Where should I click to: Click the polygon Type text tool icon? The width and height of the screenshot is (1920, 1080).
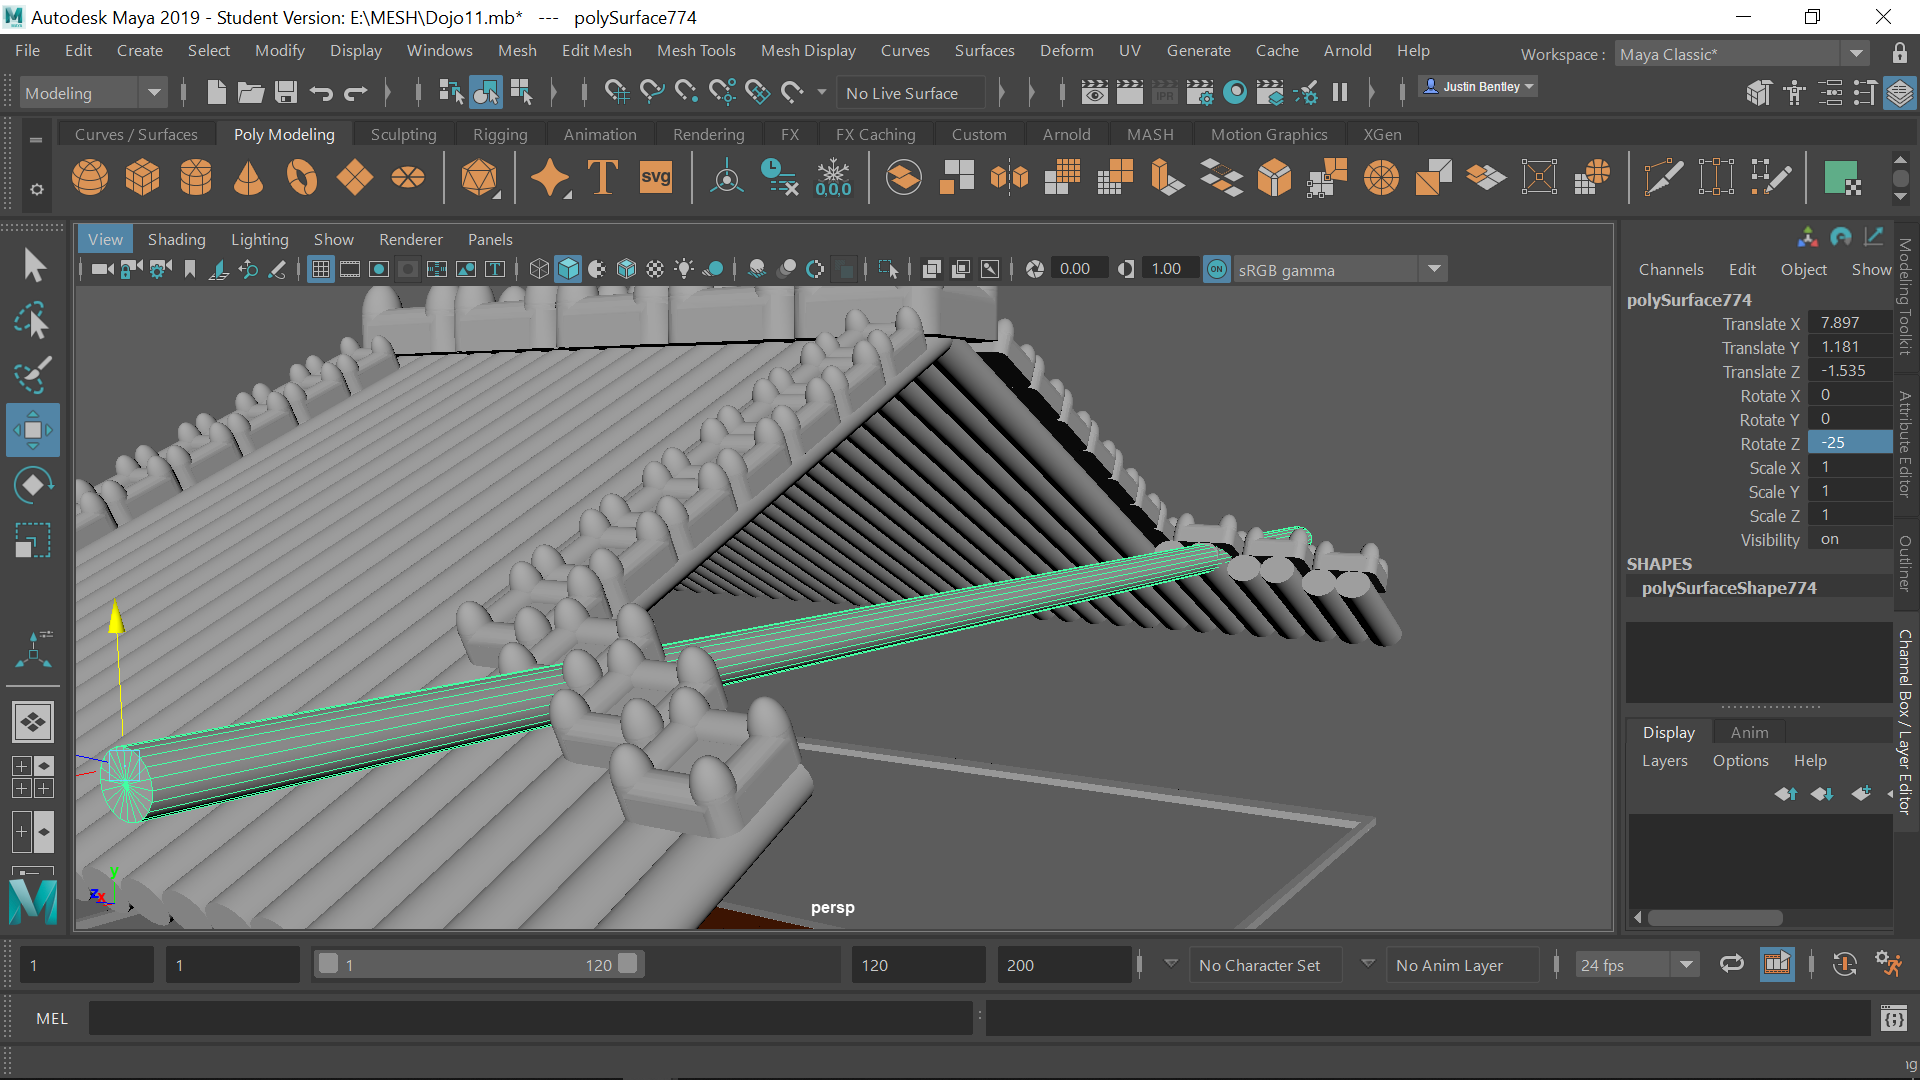pyautogui.click(x=603, y=178)
